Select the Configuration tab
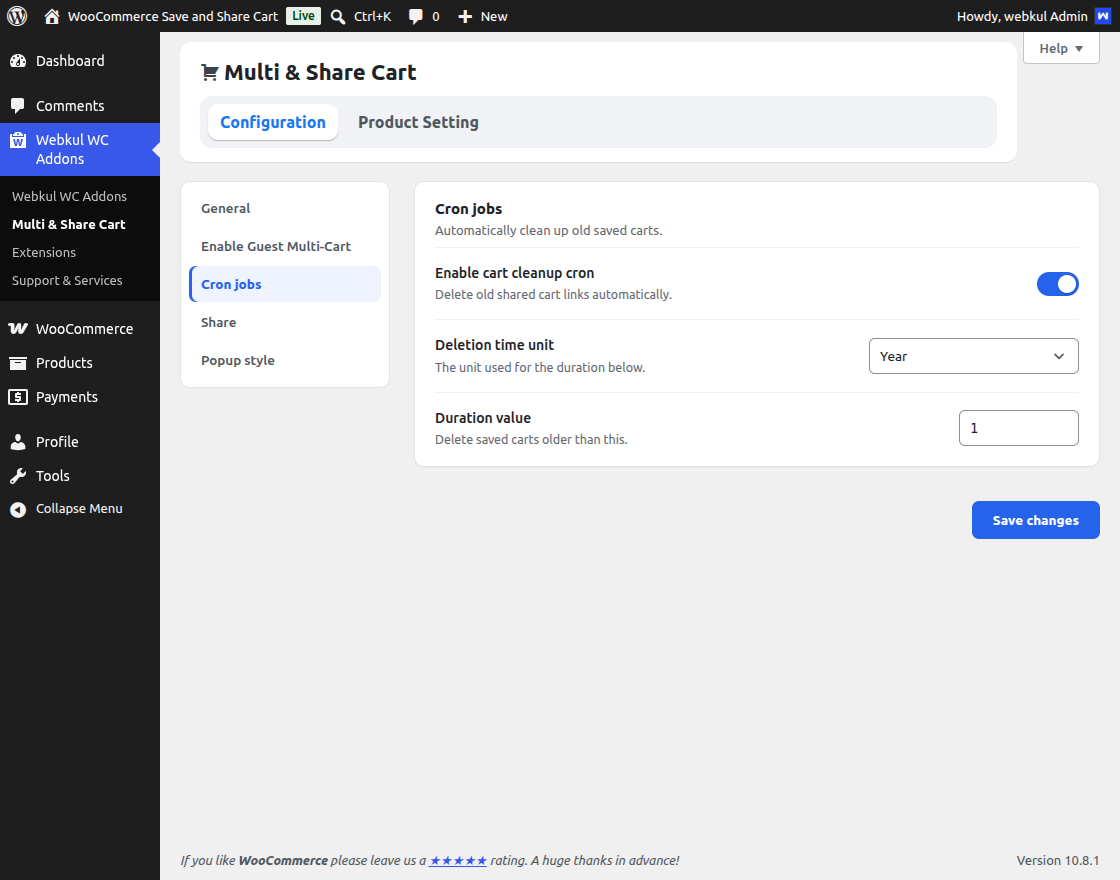 (x=273, y=122)
